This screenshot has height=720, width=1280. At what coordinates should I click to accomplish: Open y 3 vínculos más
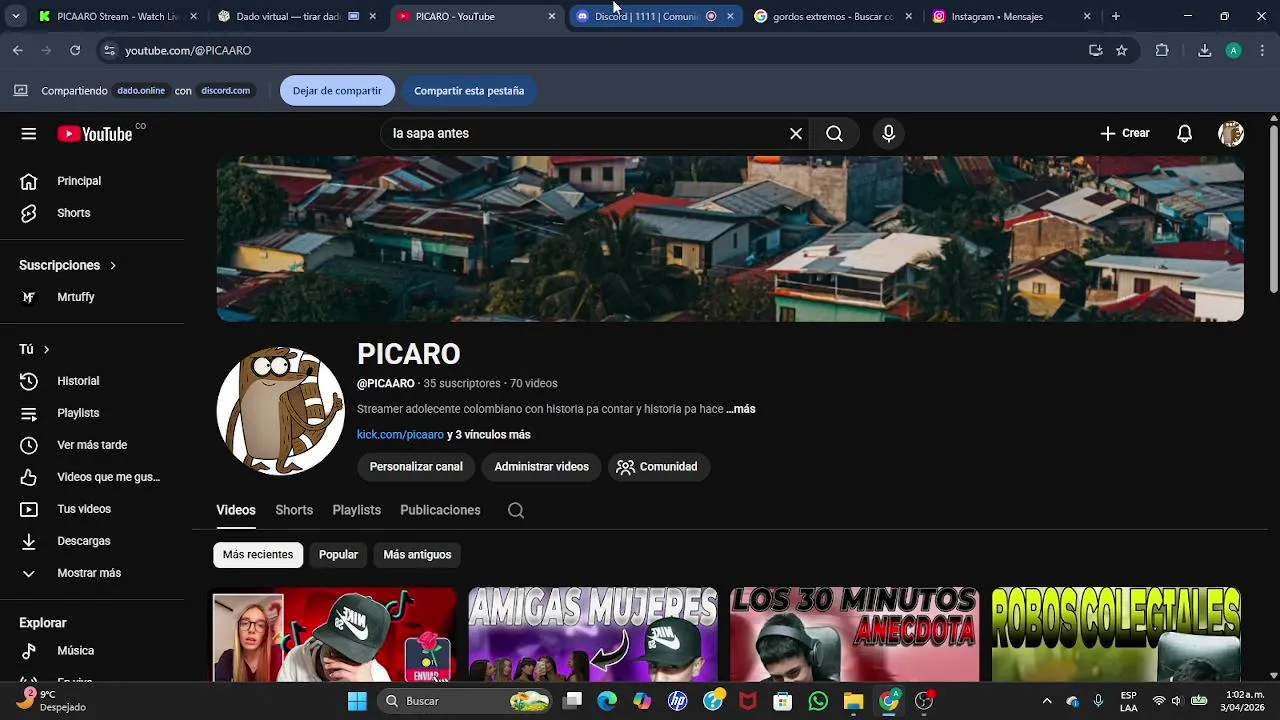[x=489, y=435]
